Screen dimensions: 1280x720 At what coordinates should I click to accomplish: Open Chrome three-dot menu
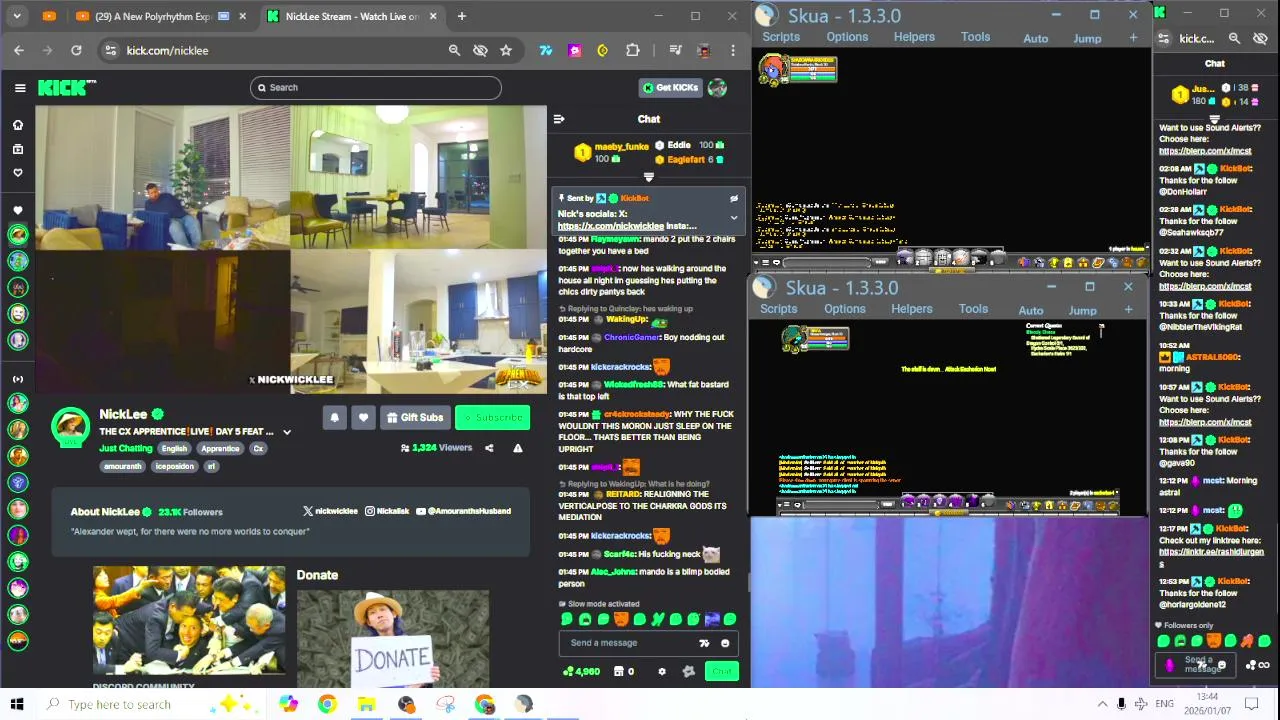click(733, 50)
